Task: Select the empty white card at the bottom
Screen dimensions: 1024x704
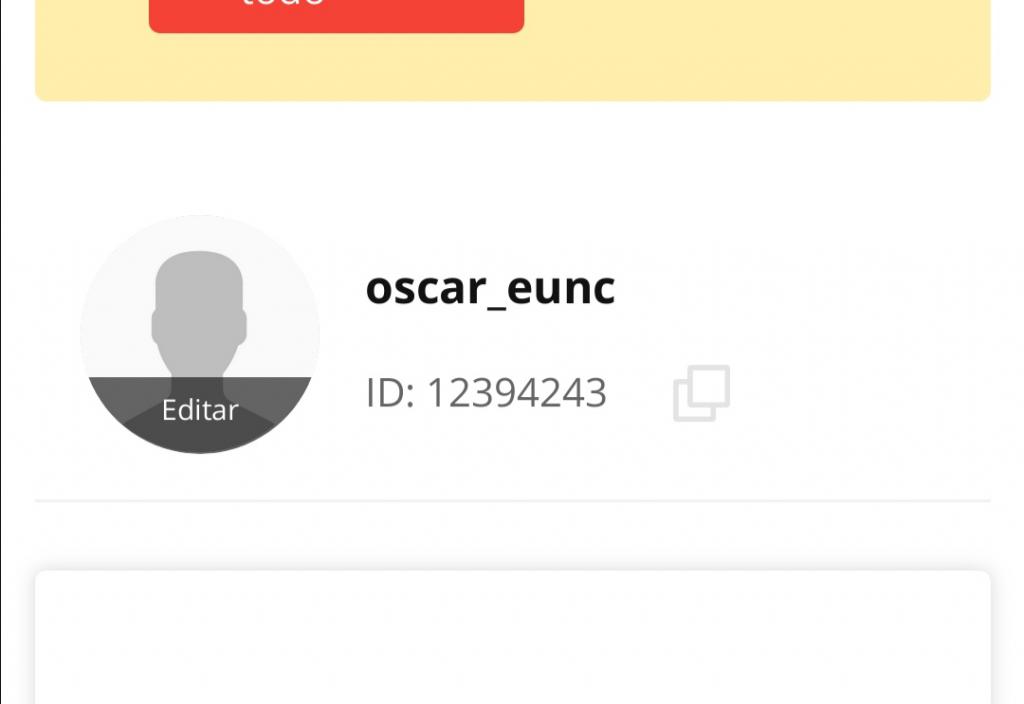Action: point(513,637)
